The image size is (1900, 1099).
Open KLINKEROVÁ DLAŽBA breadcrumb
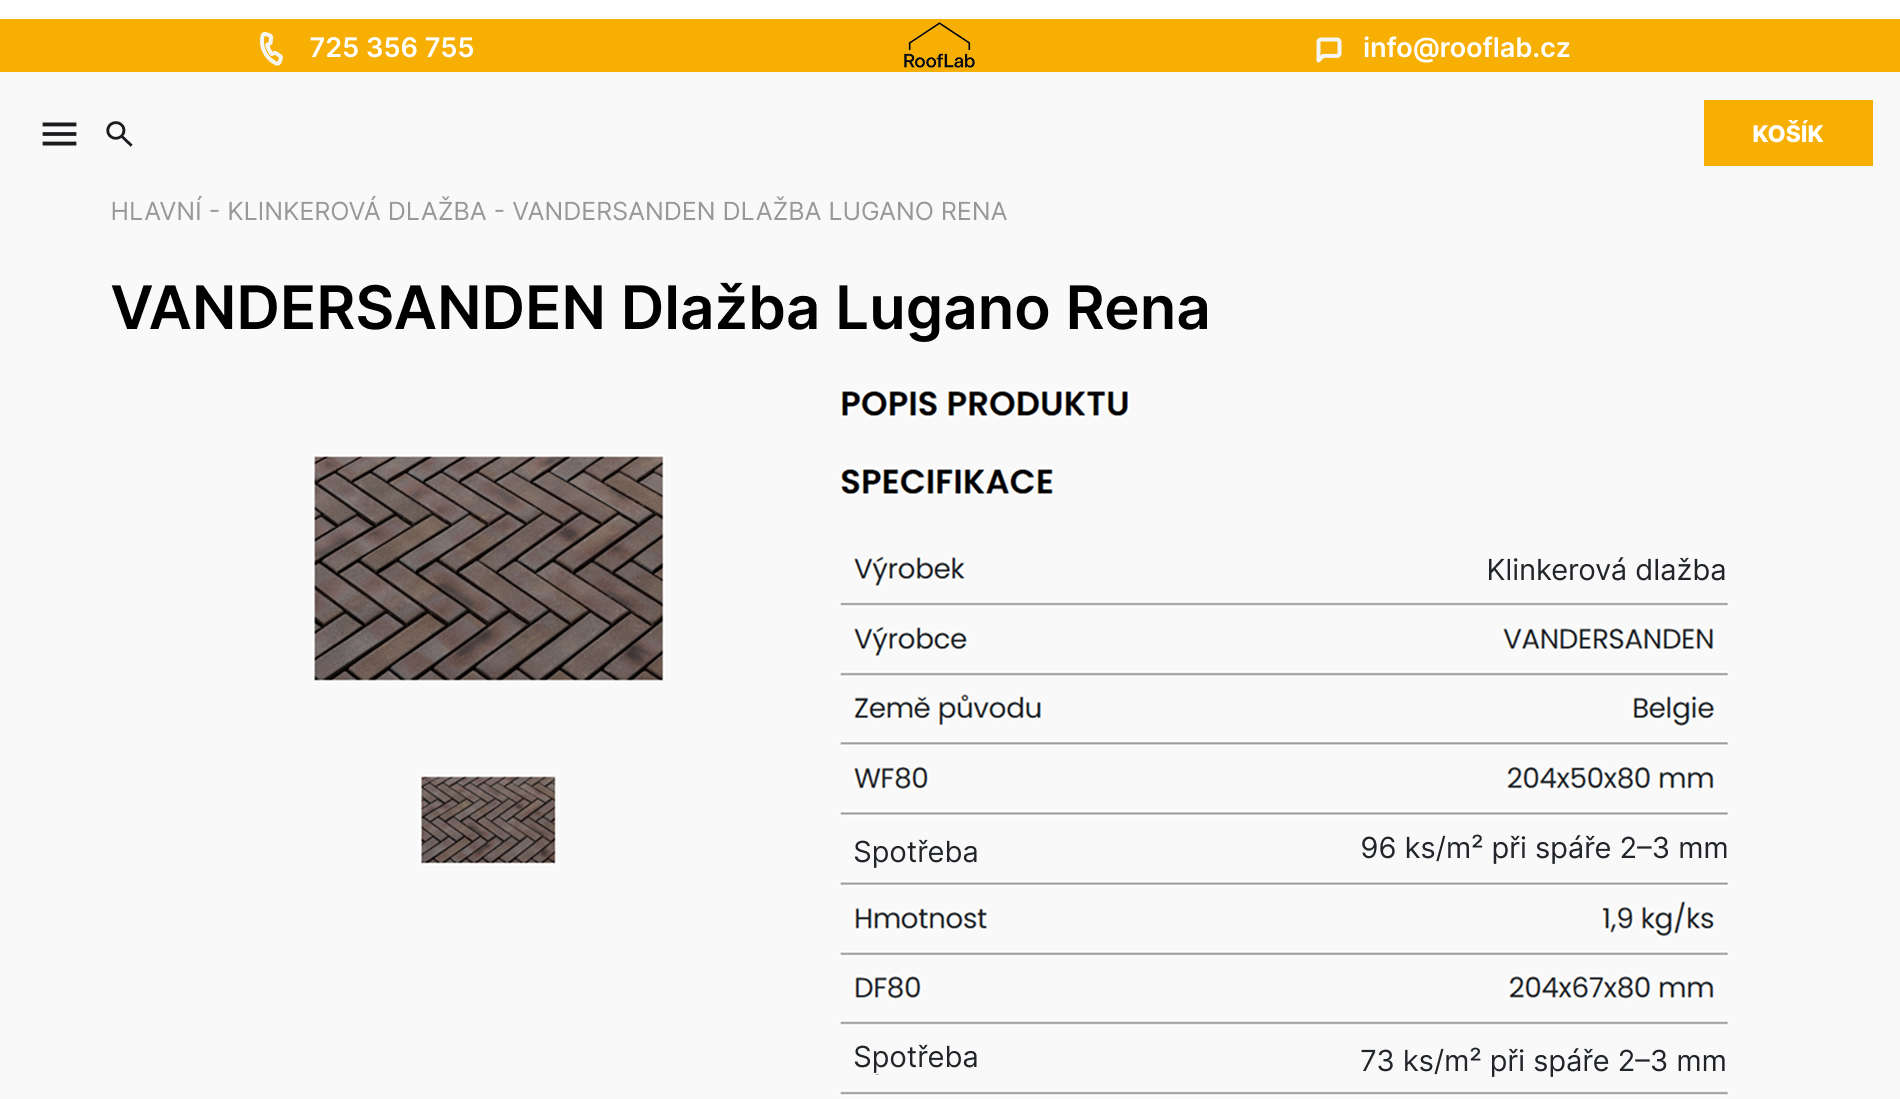[x=357, y=211]
